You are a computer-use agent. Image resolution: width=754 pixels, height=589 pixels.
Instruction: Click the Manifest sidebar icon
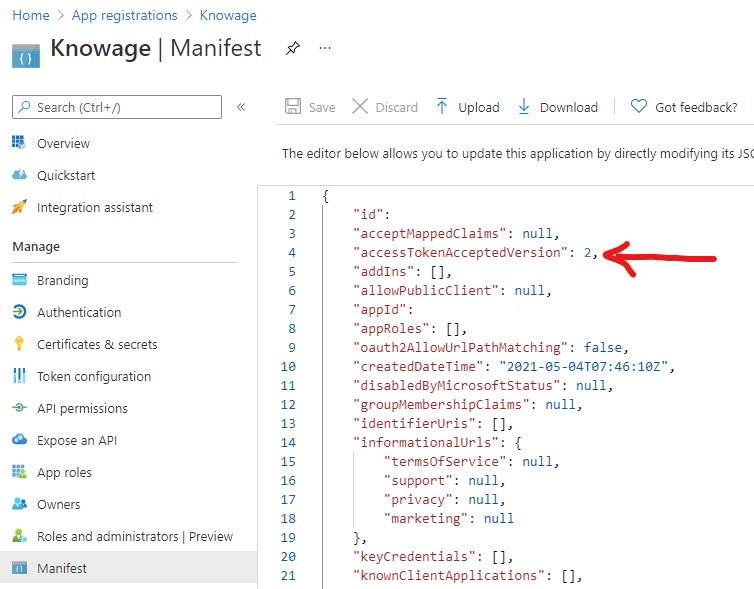point(19,567)
